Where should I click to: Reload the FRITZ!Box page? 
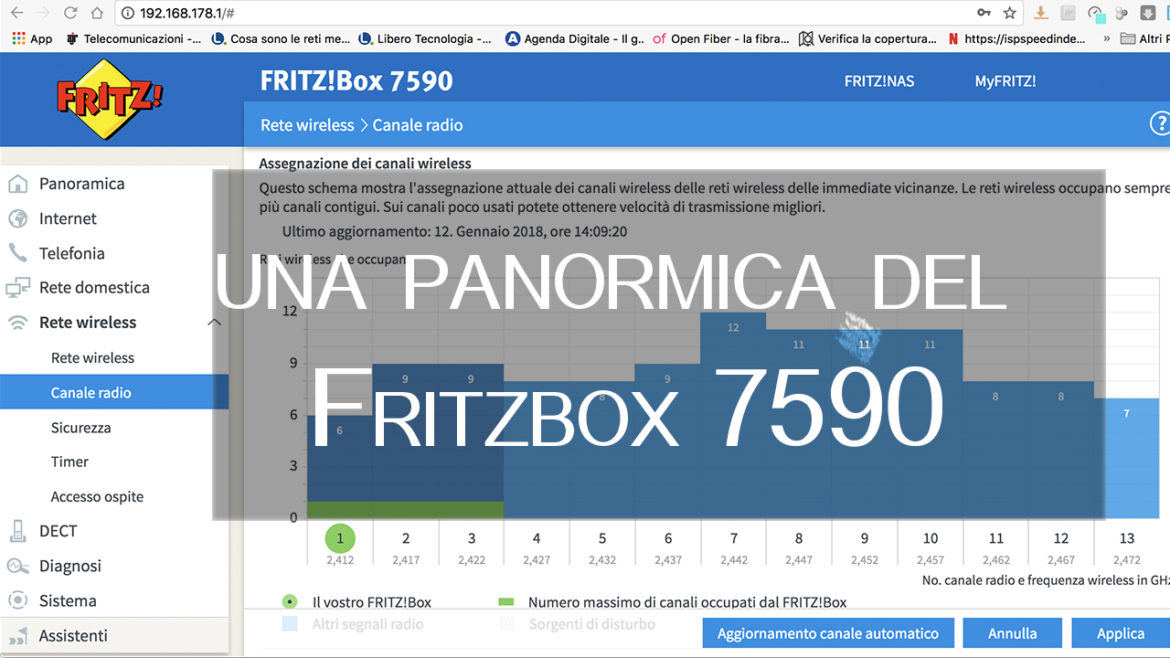click(x=70, y=13)
